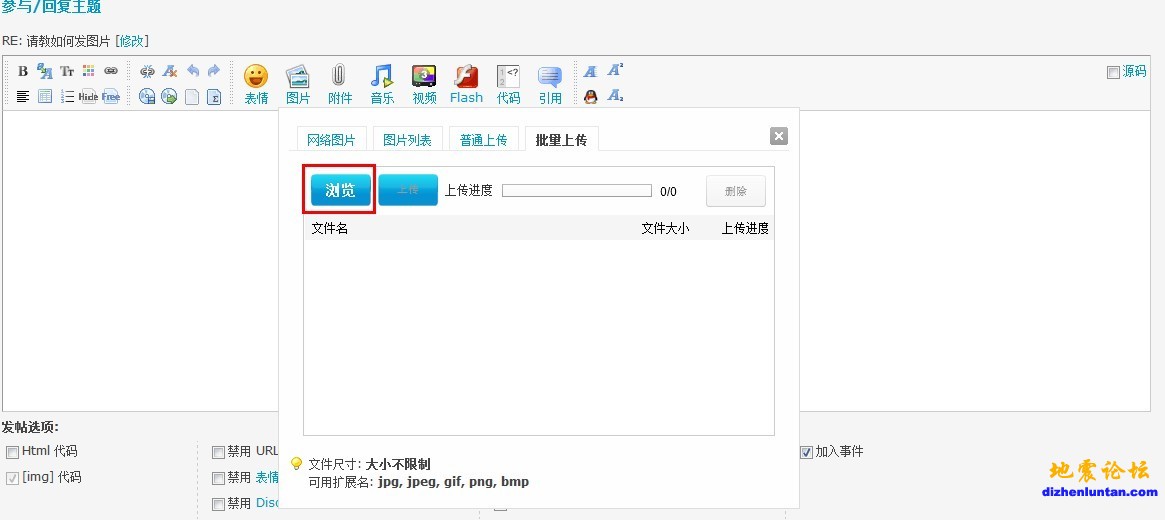Click inside the empty file list area

click(x=539, y=337)
